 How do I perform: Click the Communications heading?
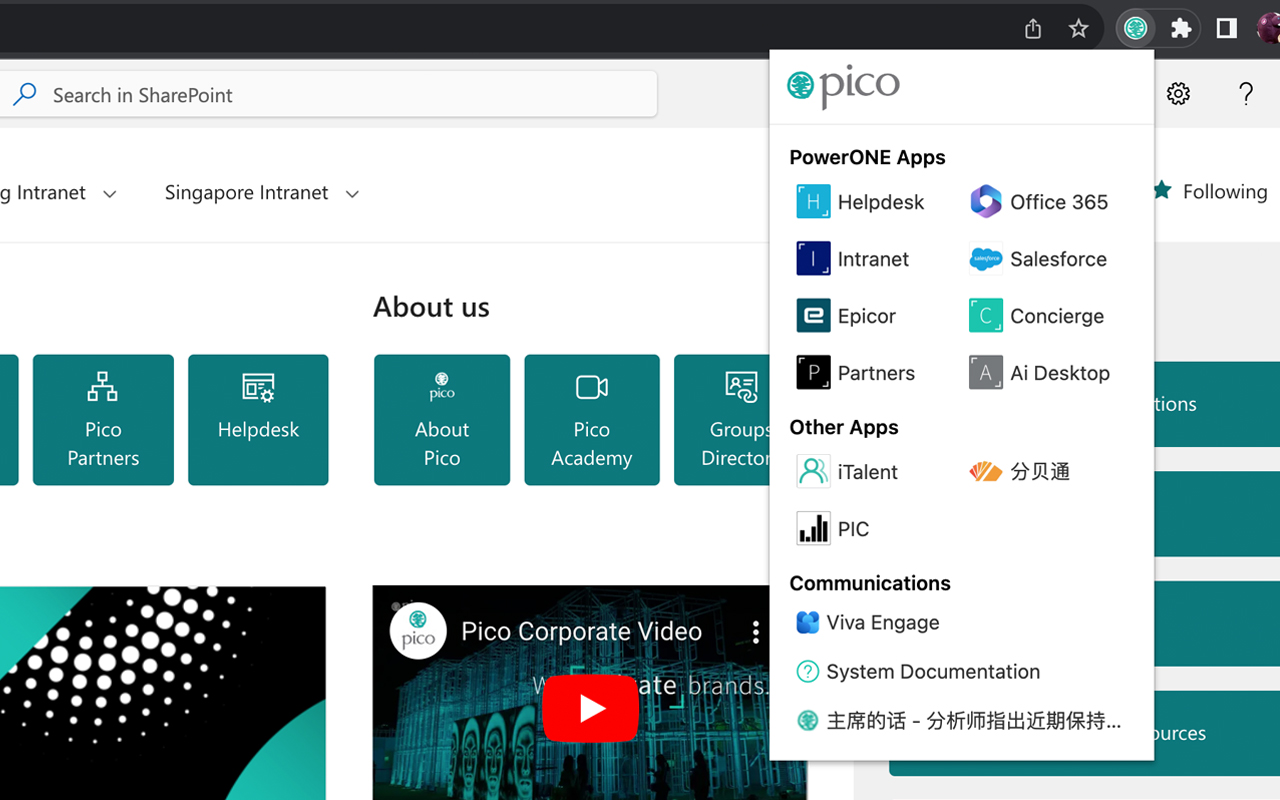coord(870,584)
